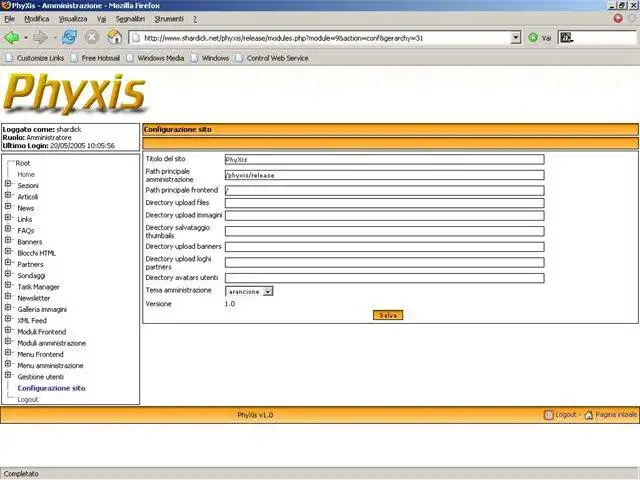
Task: Focus the Directory avatars utenti field
Action: 384,278
